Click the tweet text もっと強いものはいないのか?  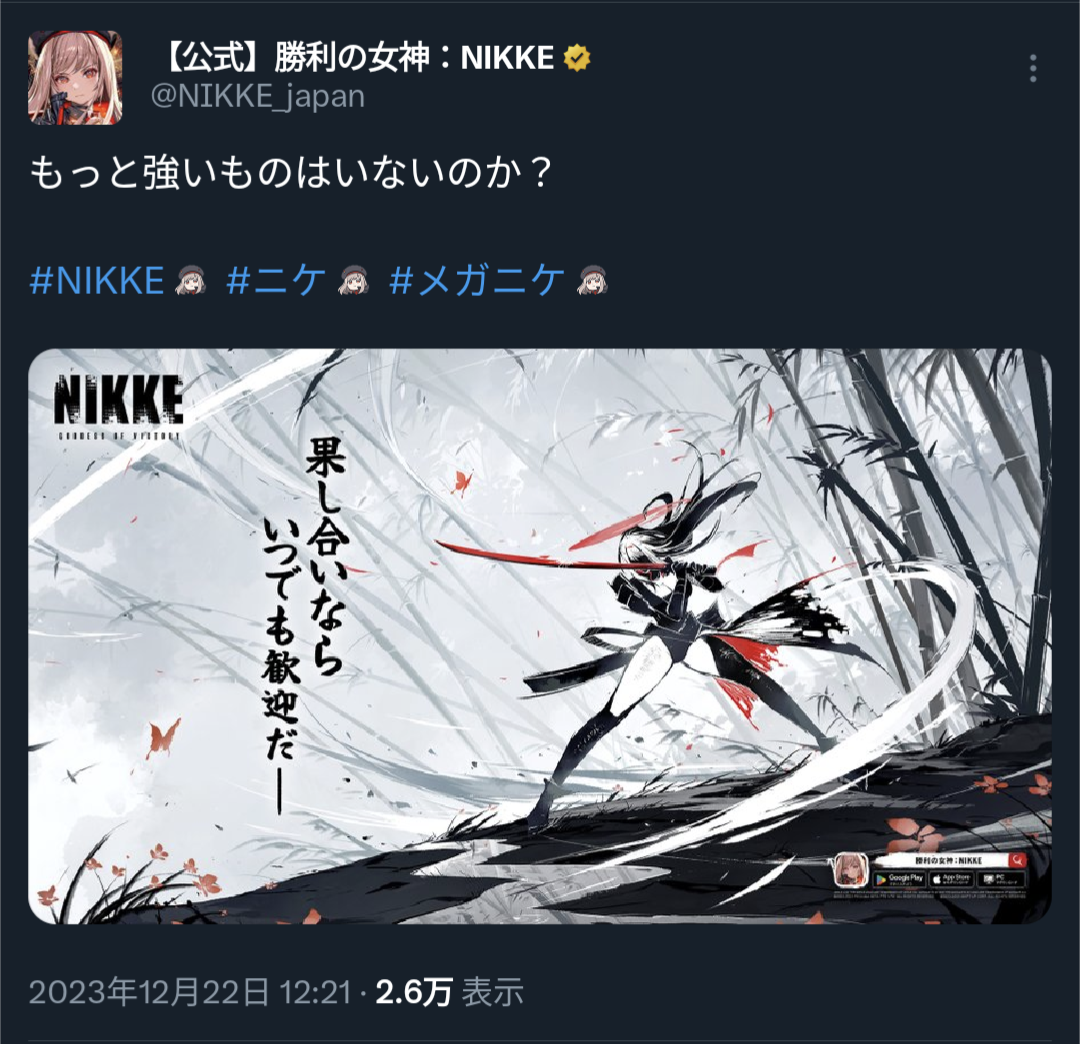pyautogui.click(x=291, y=174)
